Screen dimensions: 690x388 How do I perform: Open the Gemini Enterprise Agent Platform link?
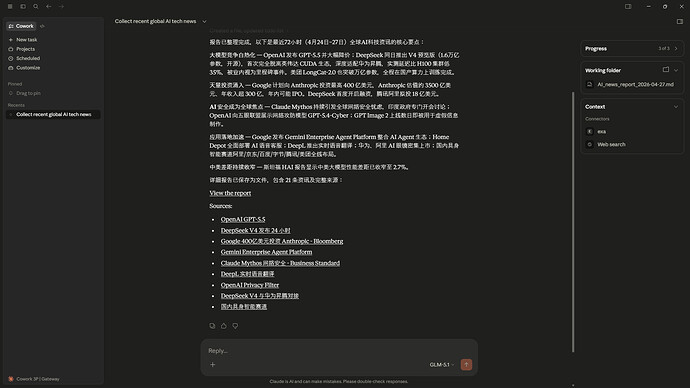coord(266,252)
